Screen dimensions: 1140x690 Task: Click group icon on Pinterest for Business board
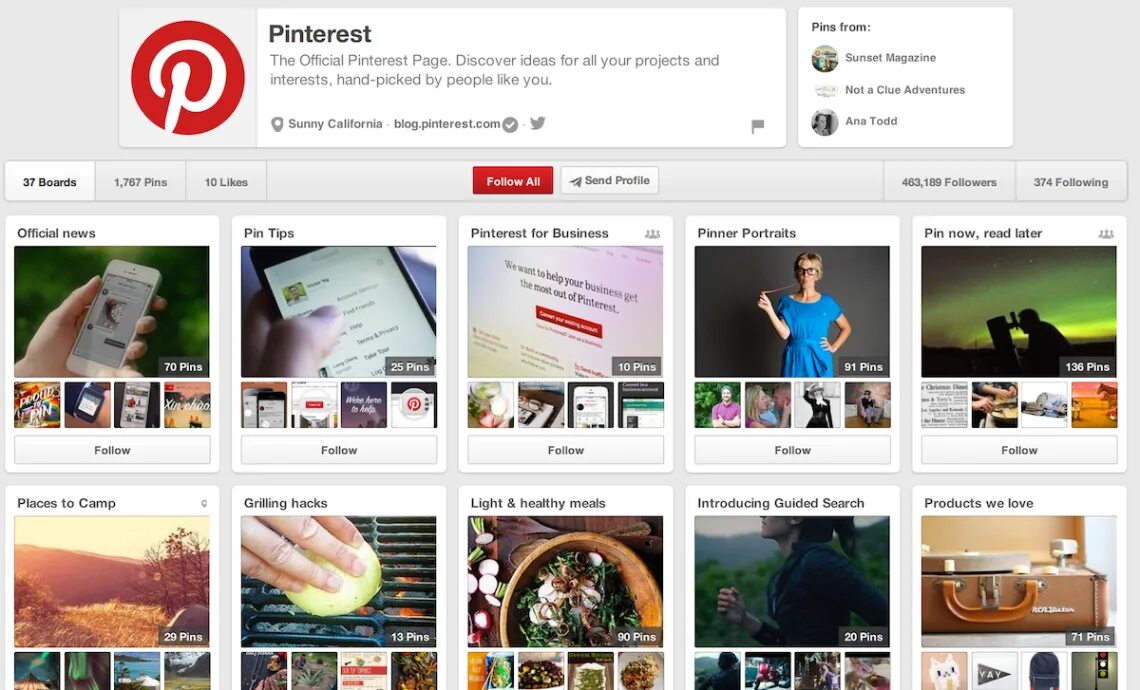pyautogui.click(x=652, y=233)
